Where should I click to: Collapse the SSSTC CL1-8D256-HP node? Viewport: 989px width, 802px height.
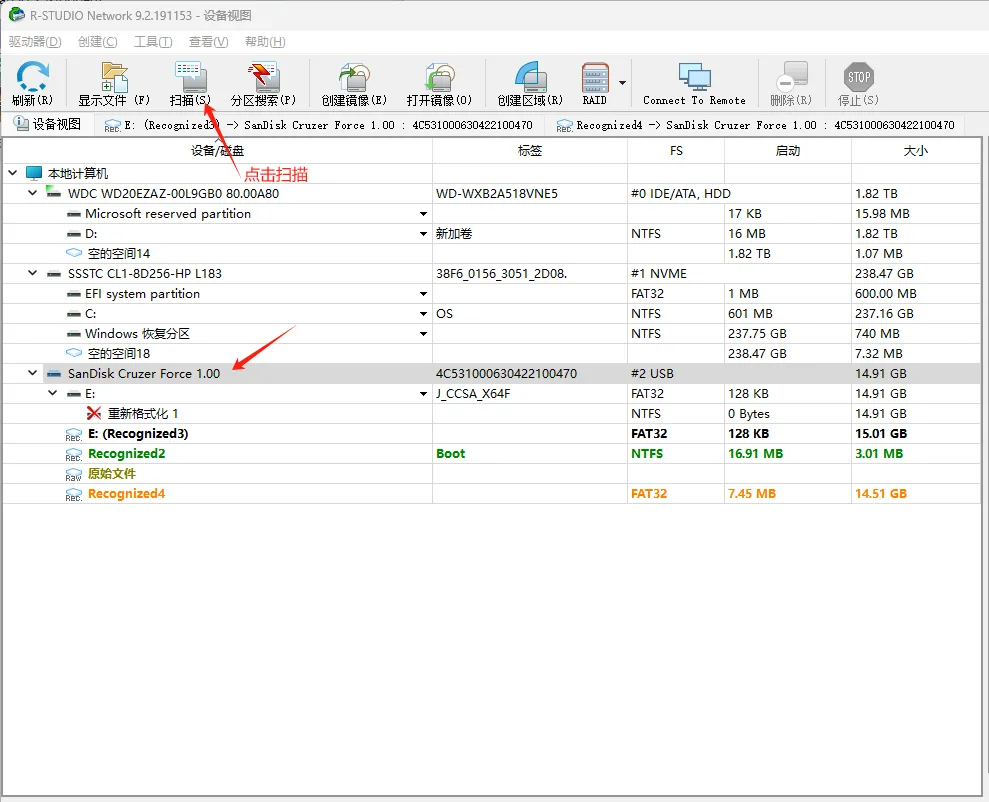click(x=33, y=273)
